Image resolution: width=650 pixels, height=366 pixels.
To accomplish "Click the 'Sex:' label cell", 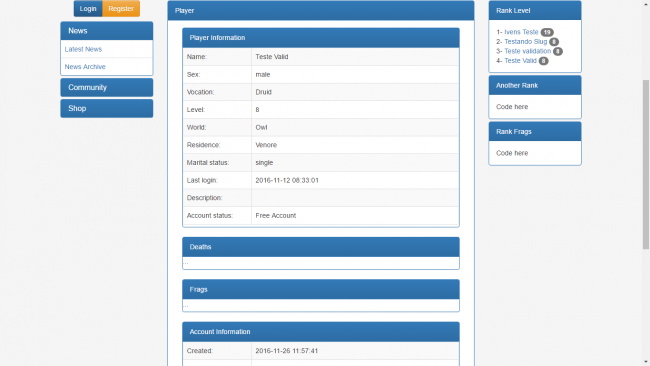I will (217, 75).
